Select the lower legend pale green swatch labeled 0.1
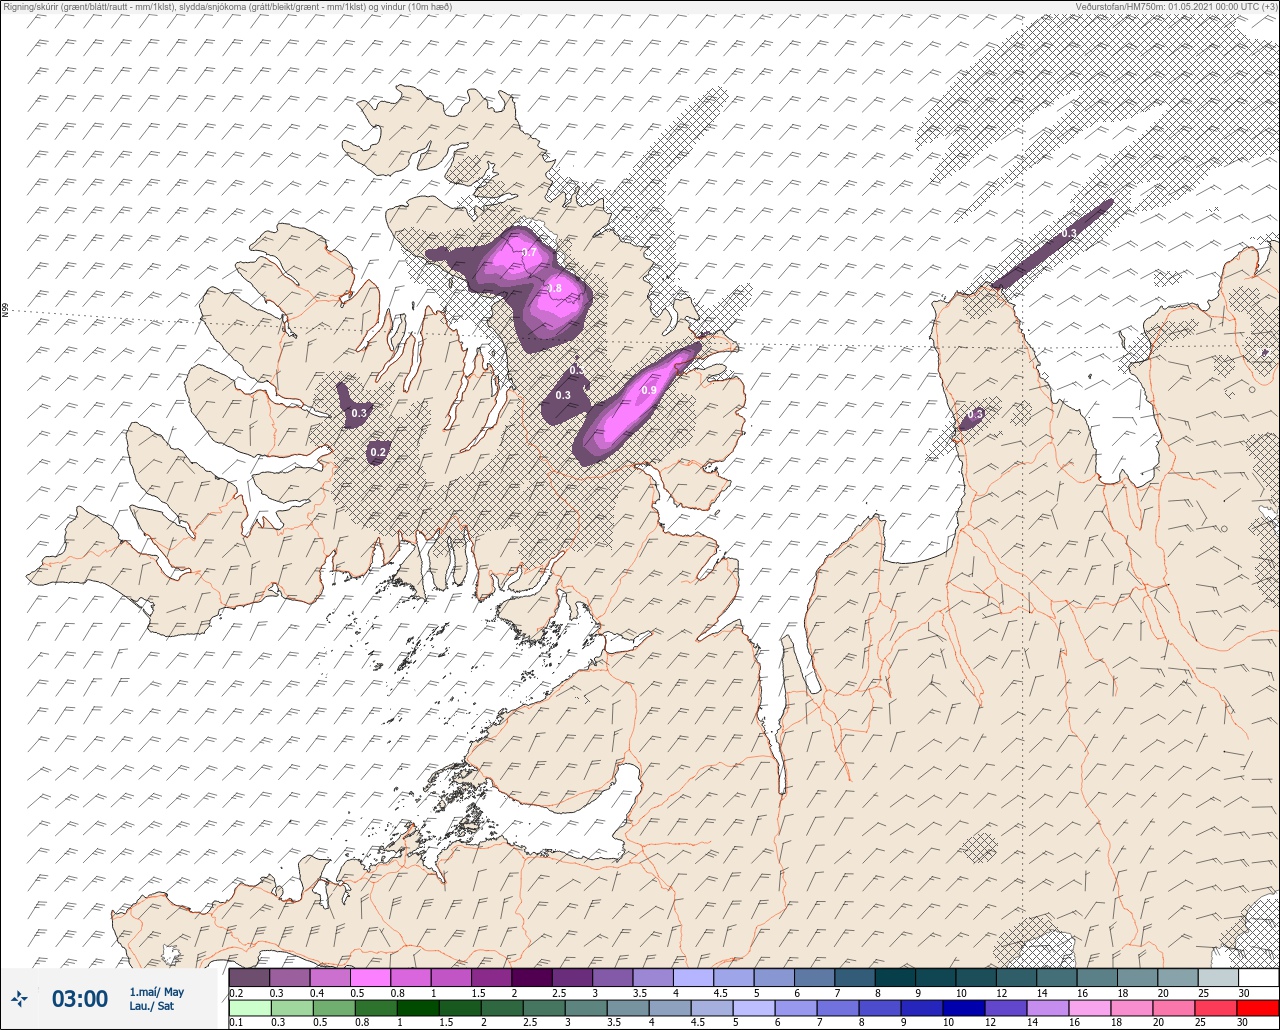The width and height of the screenshot is (1280, 1030). pyautogui.click(x=249, y=1008)
